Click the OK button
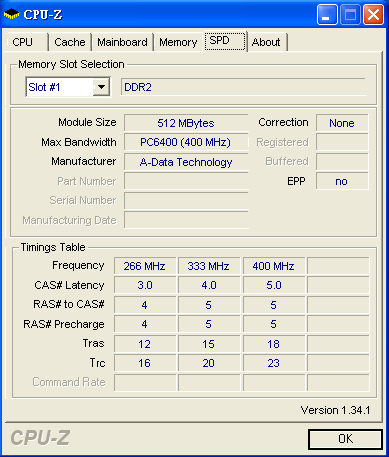Viewport: 389px width, 457px height. pos(345,439)
